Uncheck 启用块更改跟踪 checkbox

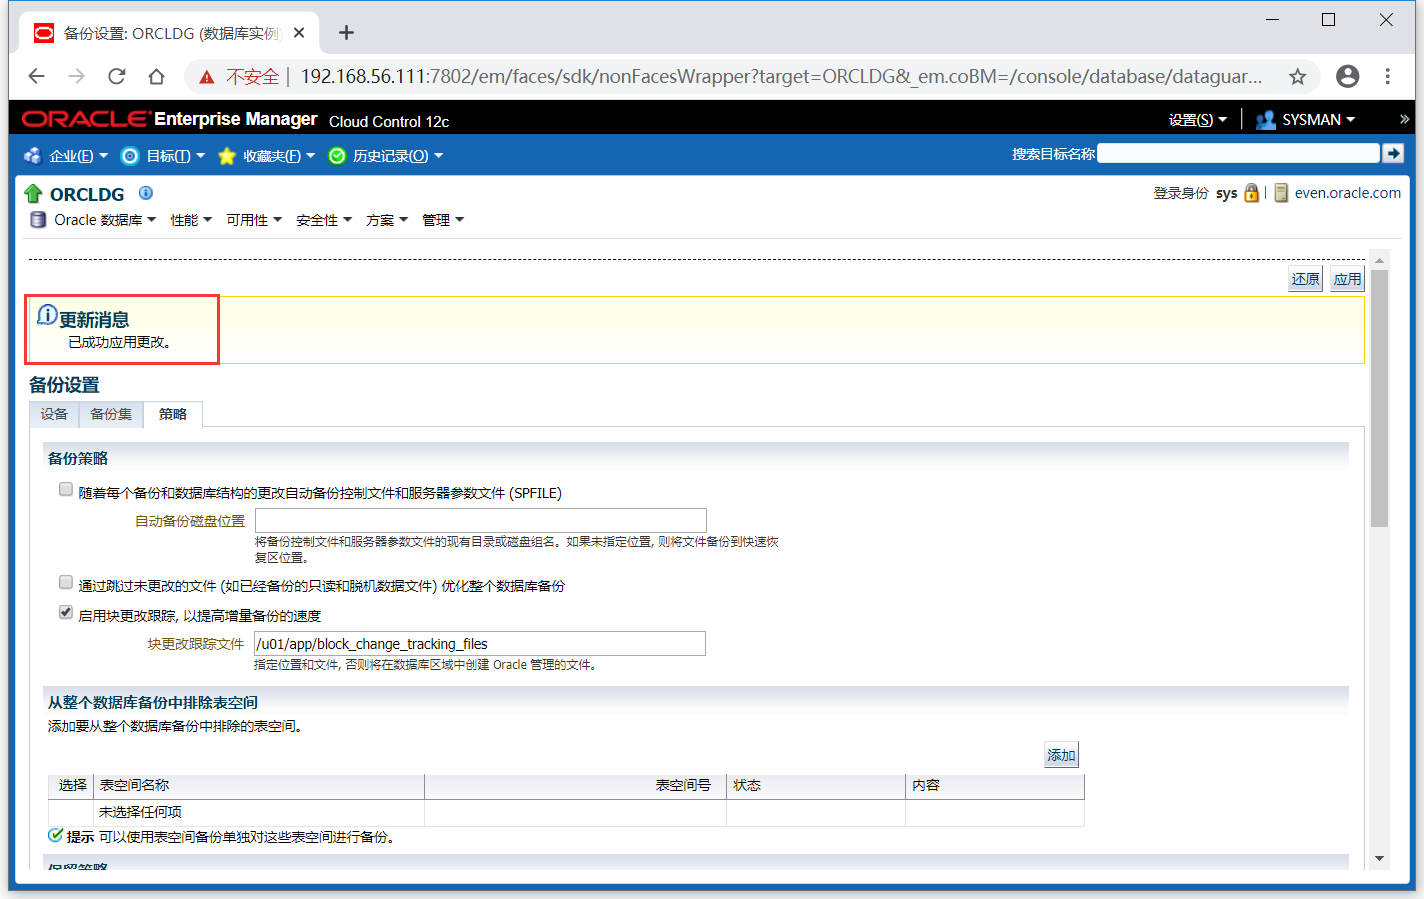pyautogui.click(x=66, y=613)
